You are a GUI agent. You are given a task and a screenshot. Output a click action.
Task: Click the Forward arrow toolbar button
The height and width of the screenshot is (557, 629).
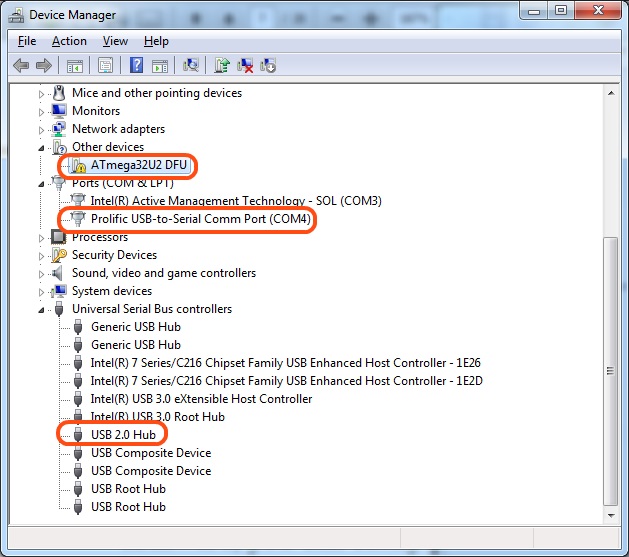pos(44,65)
